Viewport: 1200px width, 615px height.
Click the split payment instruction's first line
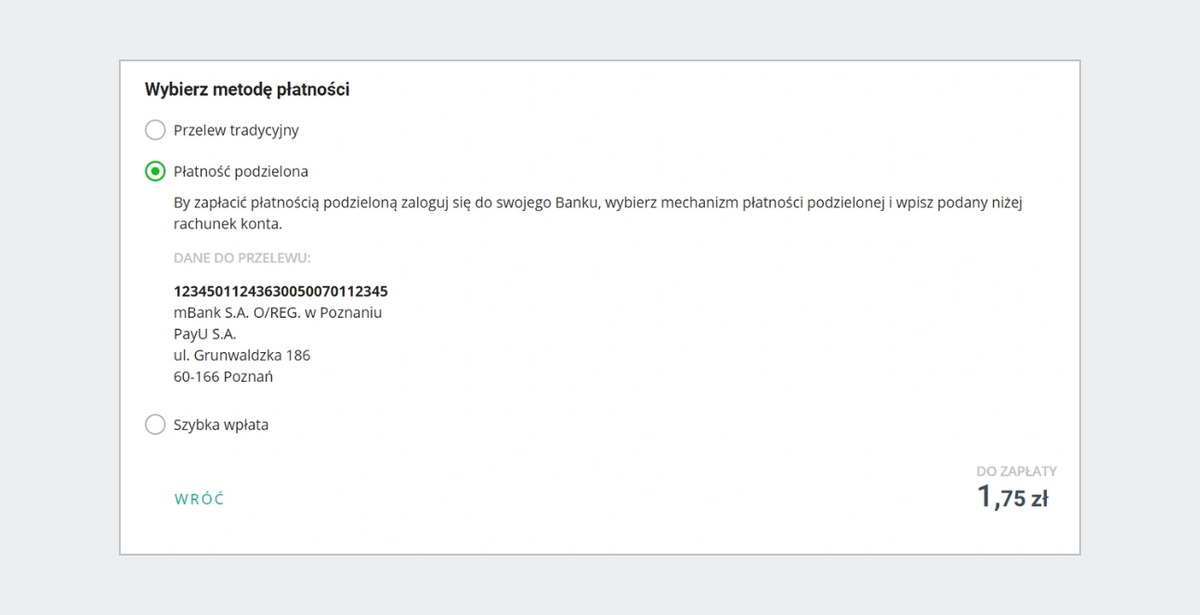[598, 203]
